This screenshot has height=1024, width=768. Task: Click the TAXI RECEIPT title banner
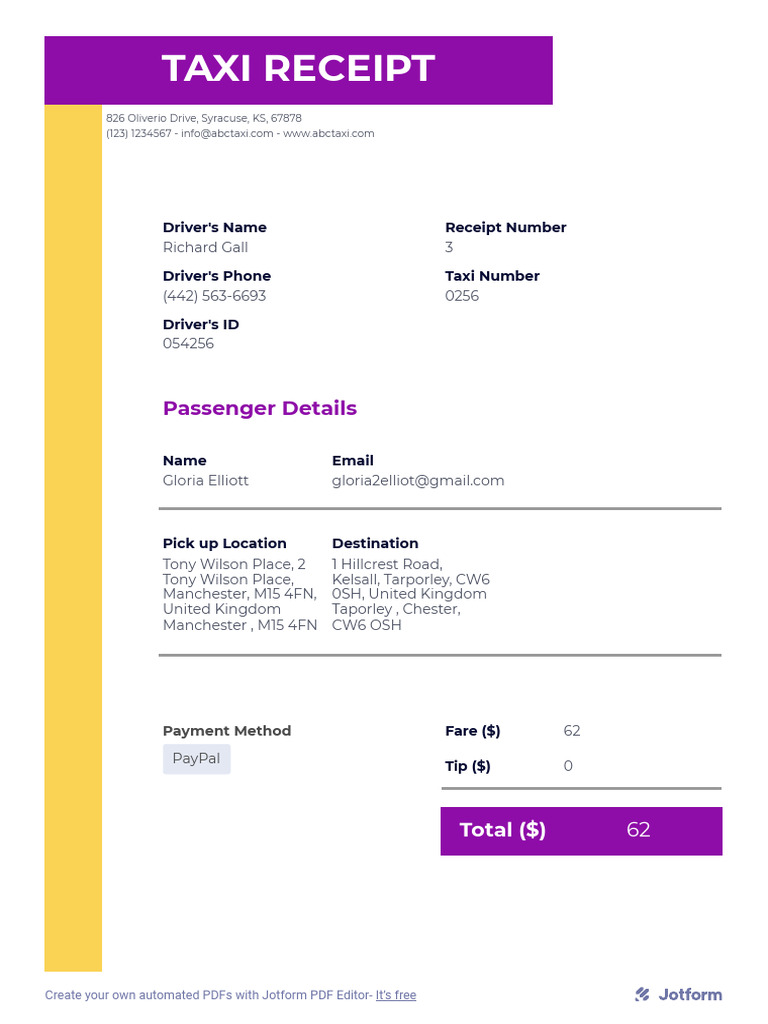click(298, 69)
